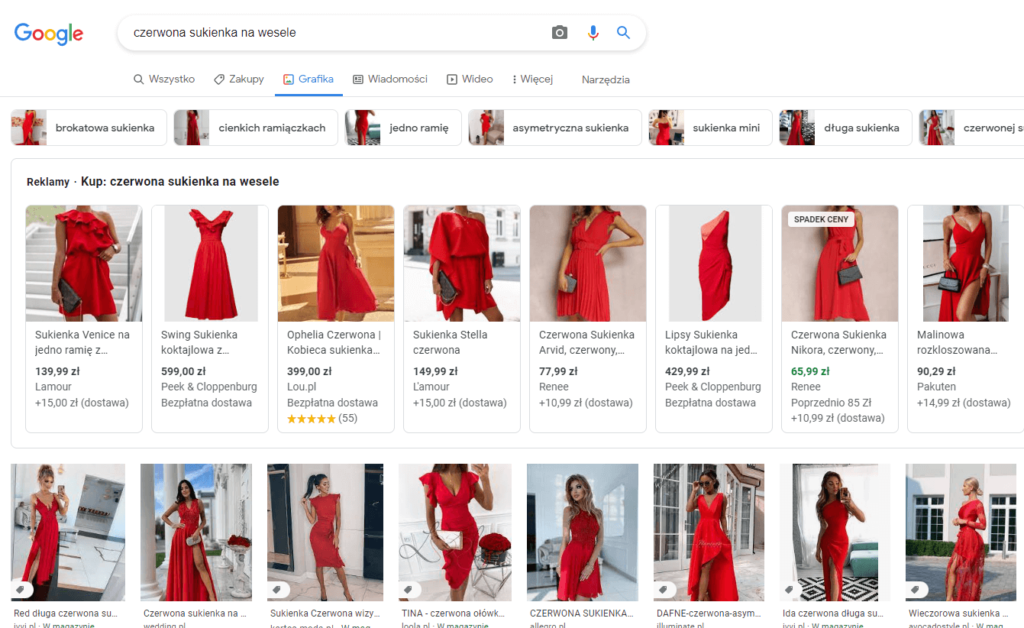Filter by brokatowa sukienka chip
Screen dimensions: 1024x628
[x=89, y=127]
